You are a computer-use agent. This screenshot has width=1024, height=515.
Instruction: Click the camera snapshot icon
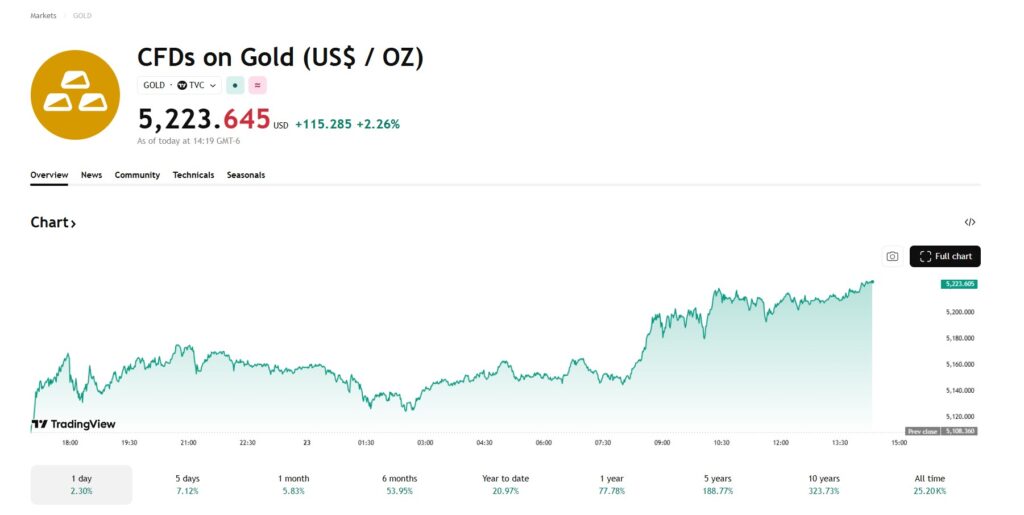click(x=892, y=256)
